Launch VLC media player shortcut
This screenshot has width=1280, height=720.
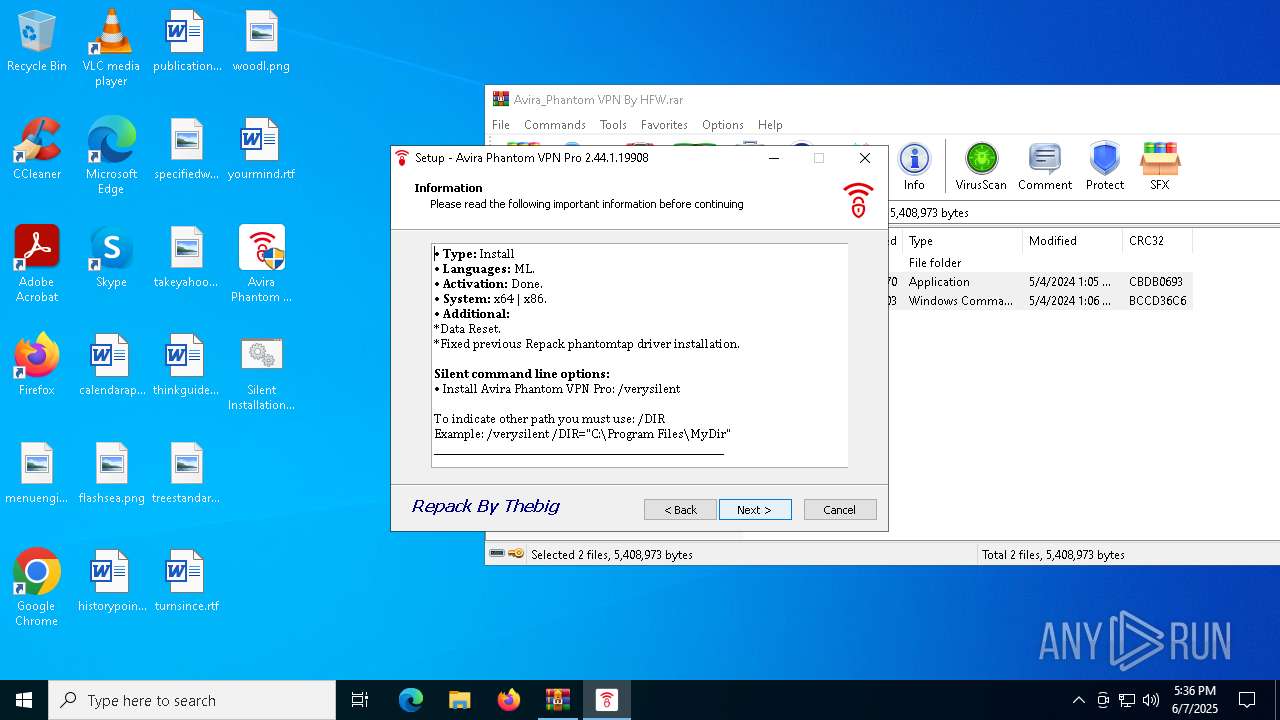111,47
